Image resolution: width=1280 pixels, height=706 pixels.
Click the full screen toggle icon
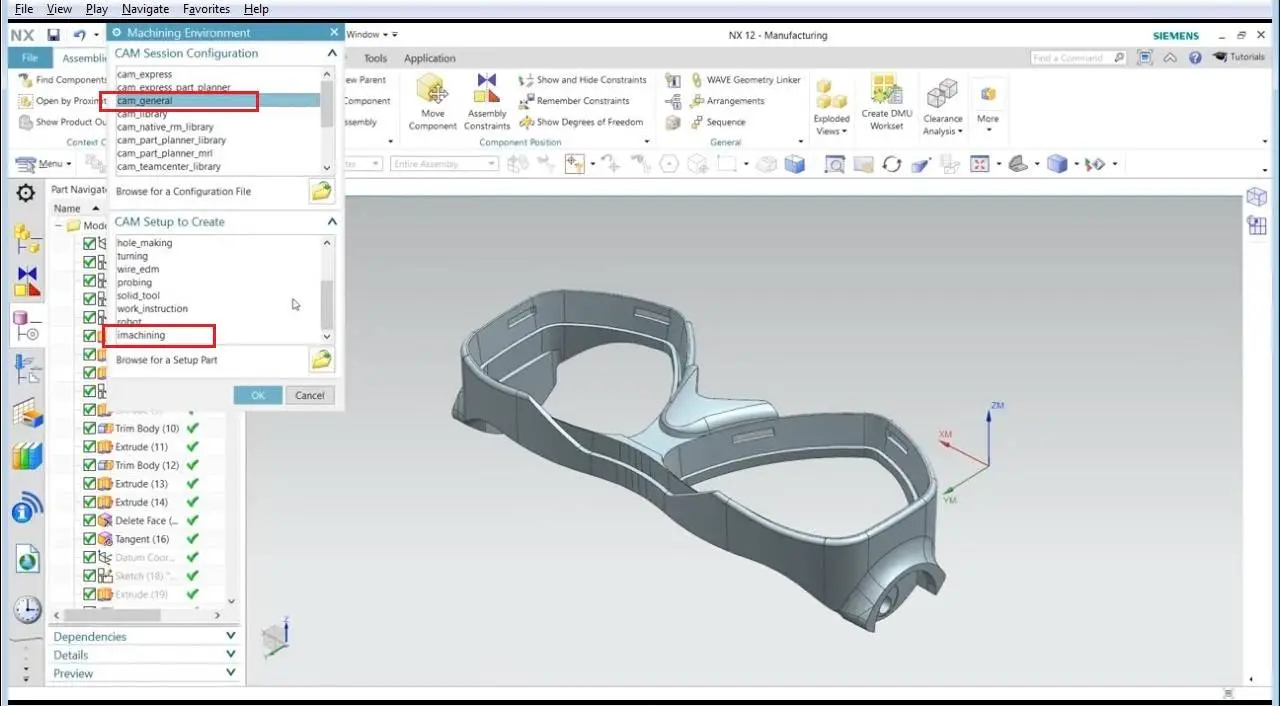coord(1145,58)
